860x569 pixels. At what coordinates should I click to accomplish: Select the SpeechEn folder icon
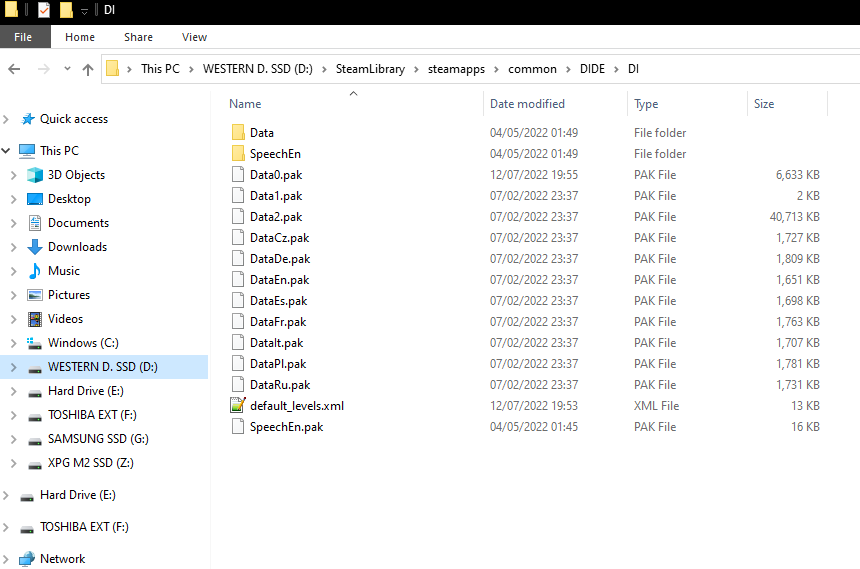coord(238,153)
